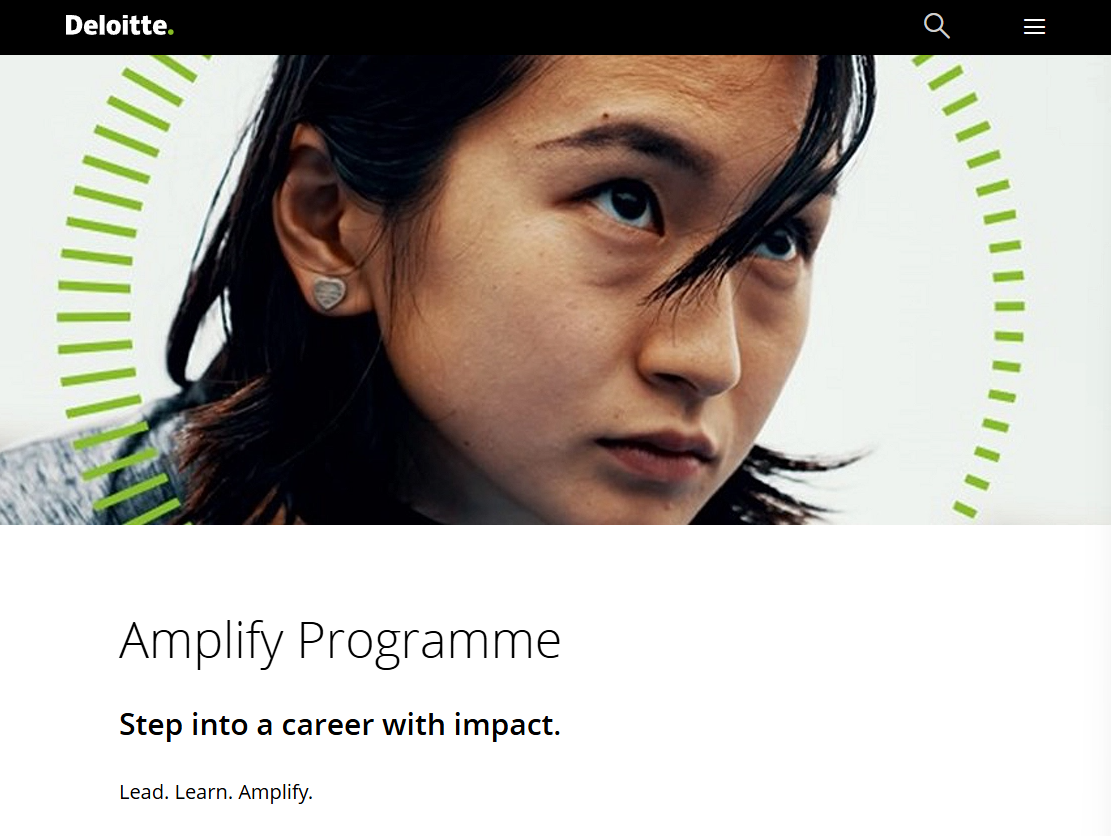
Task: Click the word "Lead." in the tagline
Action: 144,792
